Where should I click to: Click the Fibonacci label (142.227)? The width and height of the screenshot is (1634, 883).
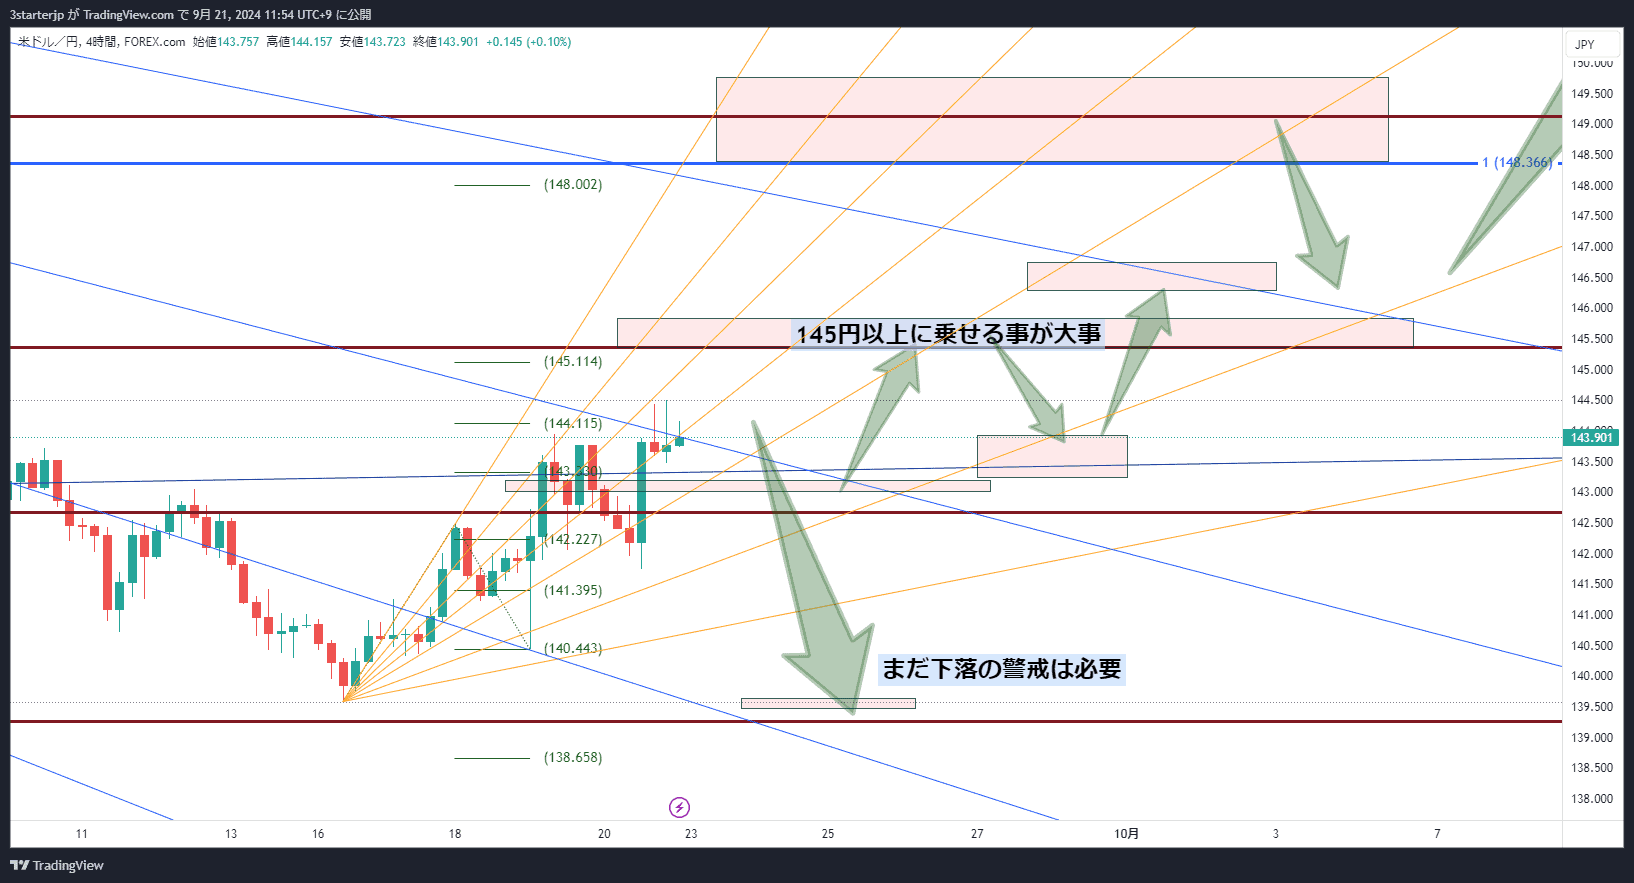(x=573, y=540)
